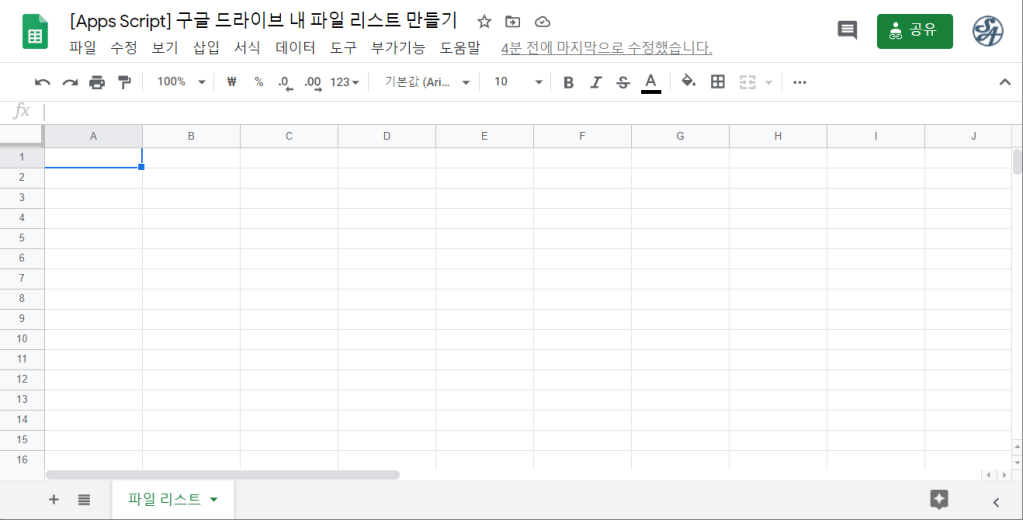Show all sheets list icon
The width and height of the screenshot is (1023, 520).
click(x=84, y=500)
